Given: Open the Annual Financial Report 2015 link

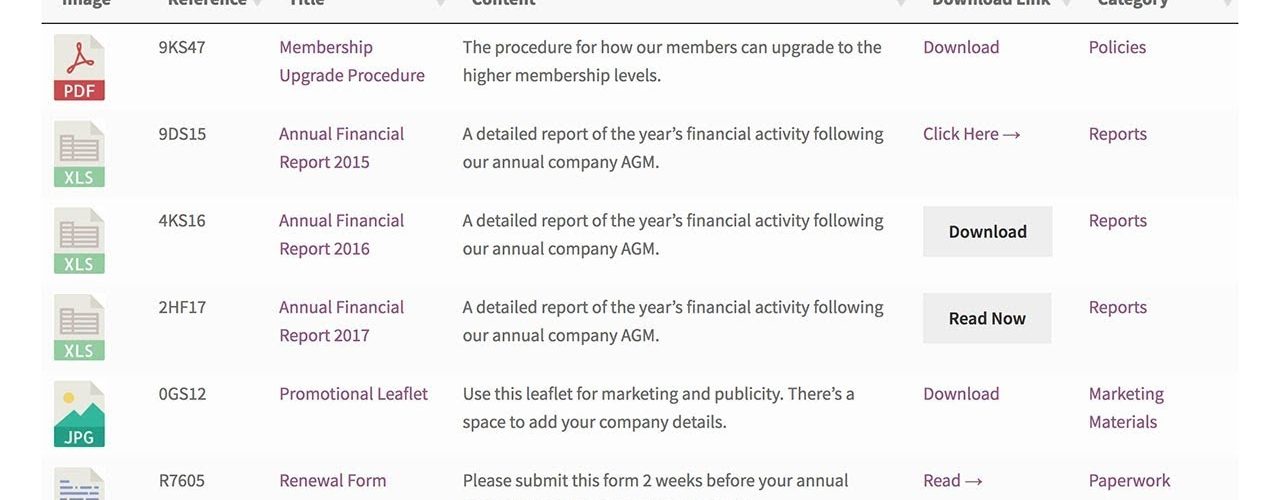Looking at the screenshot, I should [342, 148].
